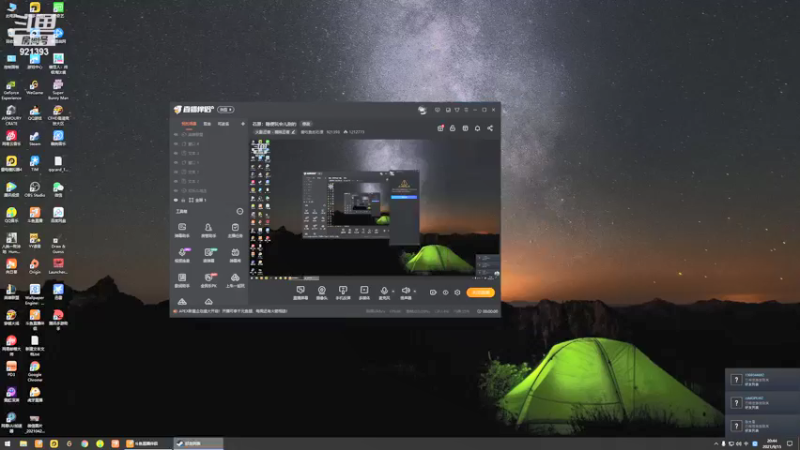Open the top Steam friend notification toast
The height and width of the screenshot is (450, 800).
coord(762,380)
